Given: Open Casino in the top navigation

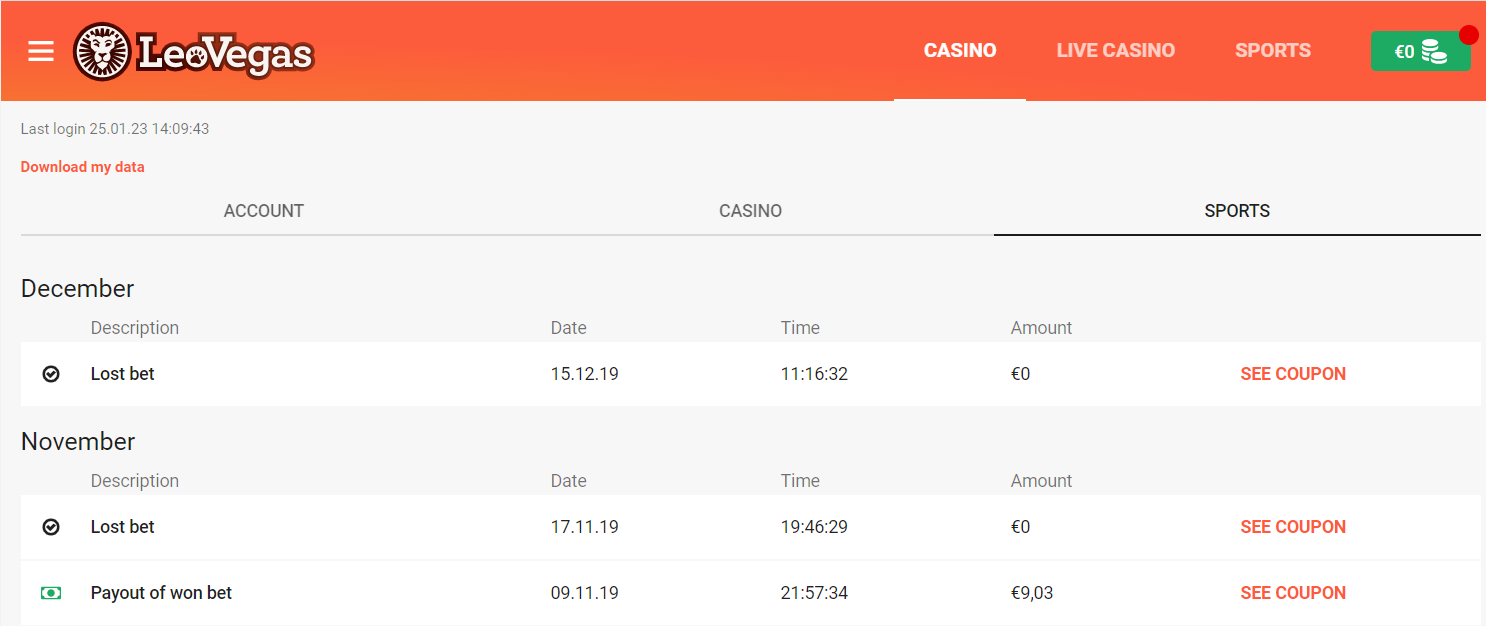Looking at the screenshot, I should (x=960, y=51).
